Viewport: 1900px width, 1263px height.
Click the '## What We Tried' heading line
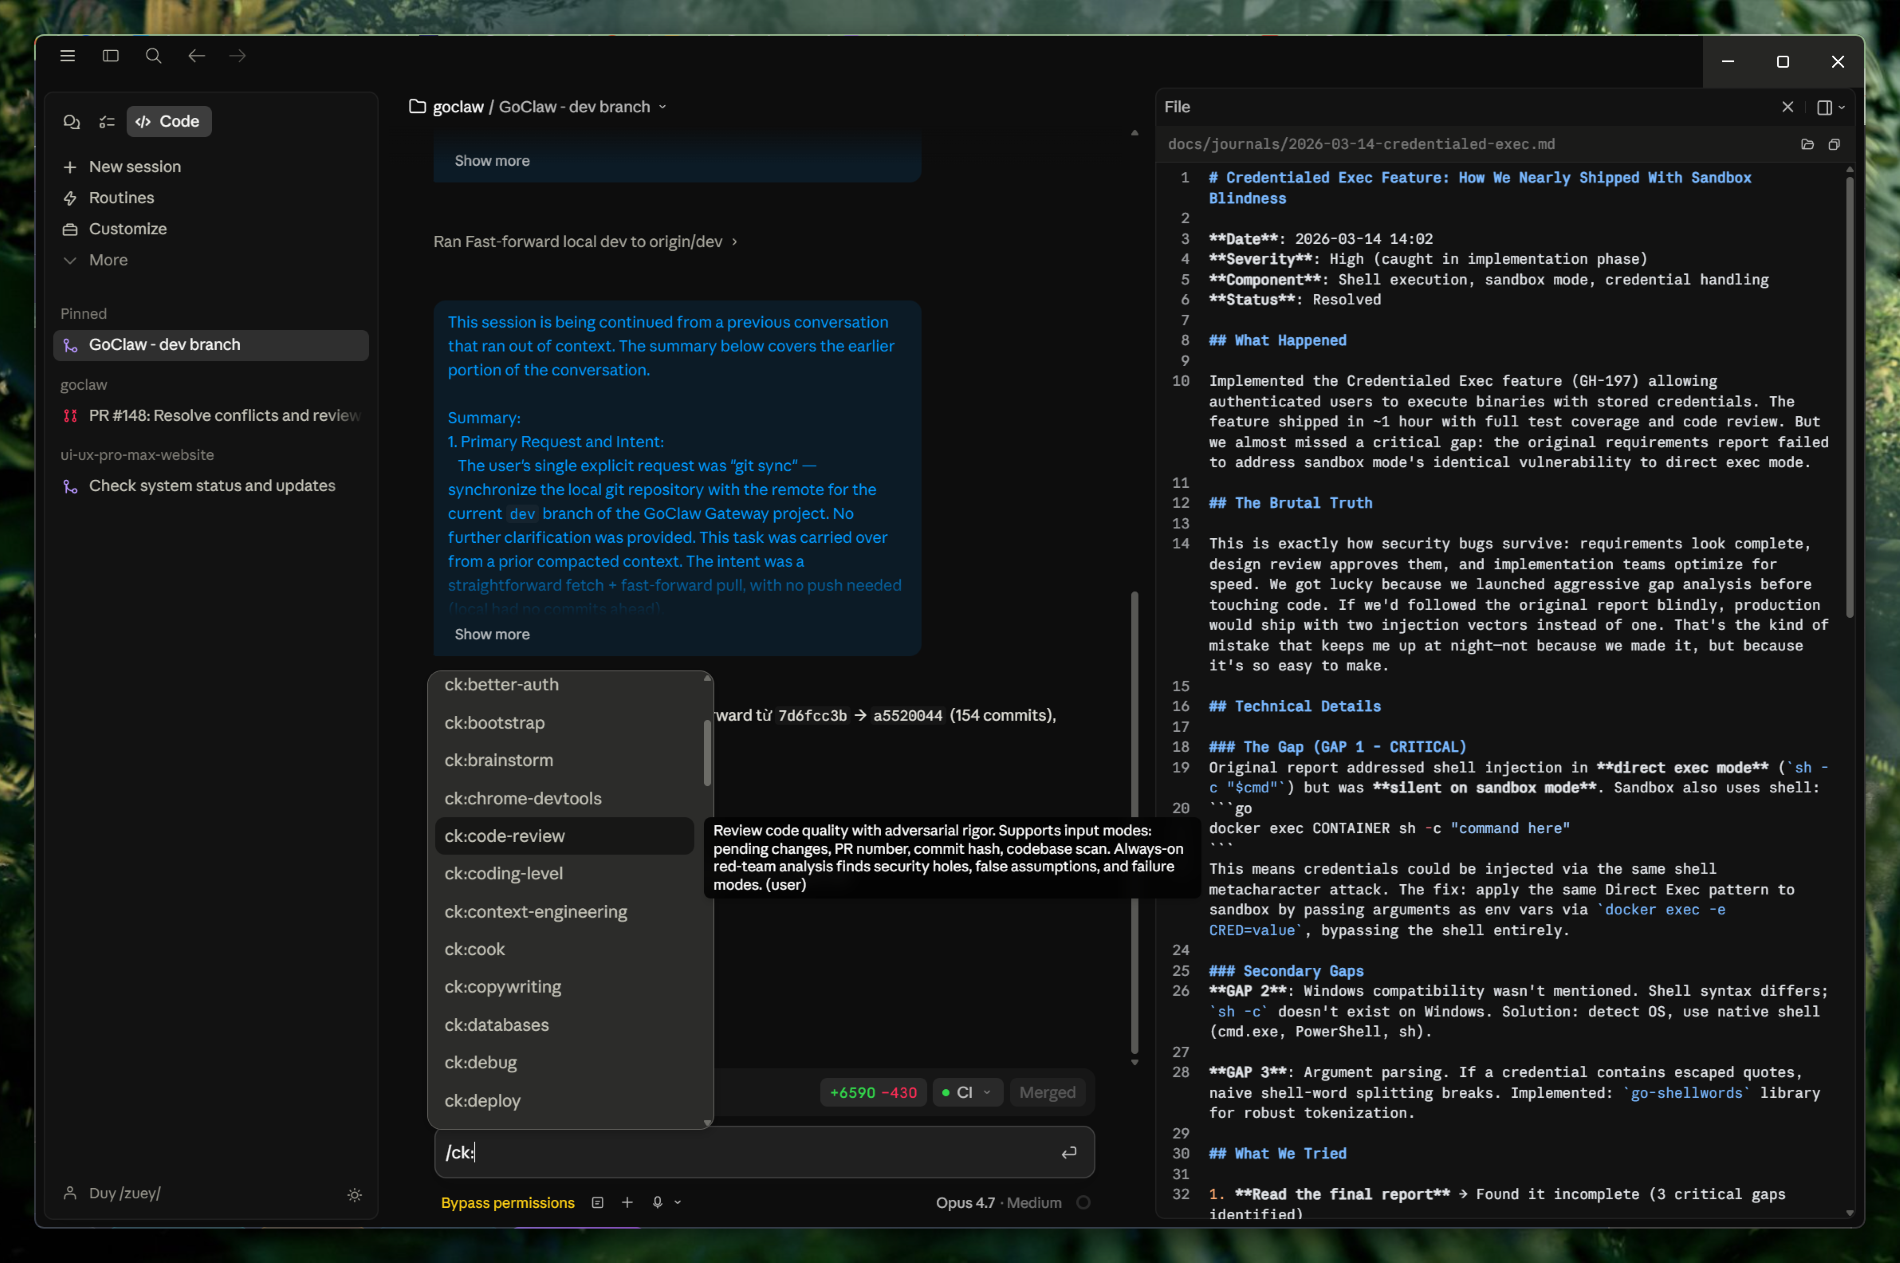pos(1277,1154)
